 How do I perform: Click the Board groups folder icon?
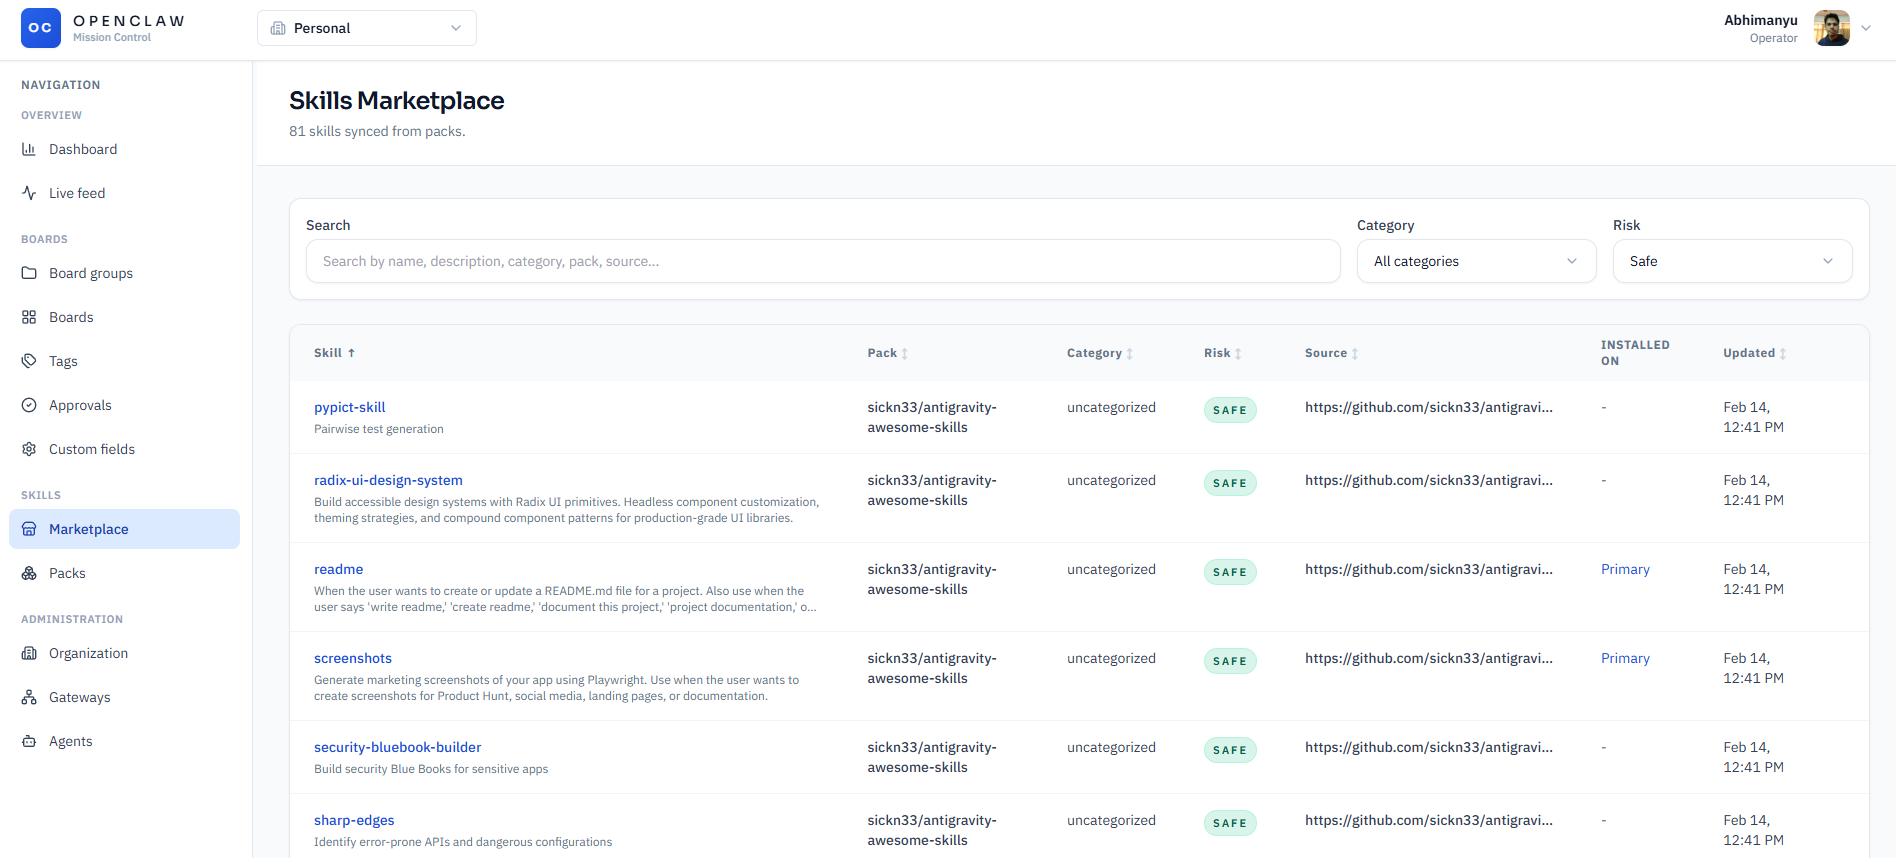29,273
